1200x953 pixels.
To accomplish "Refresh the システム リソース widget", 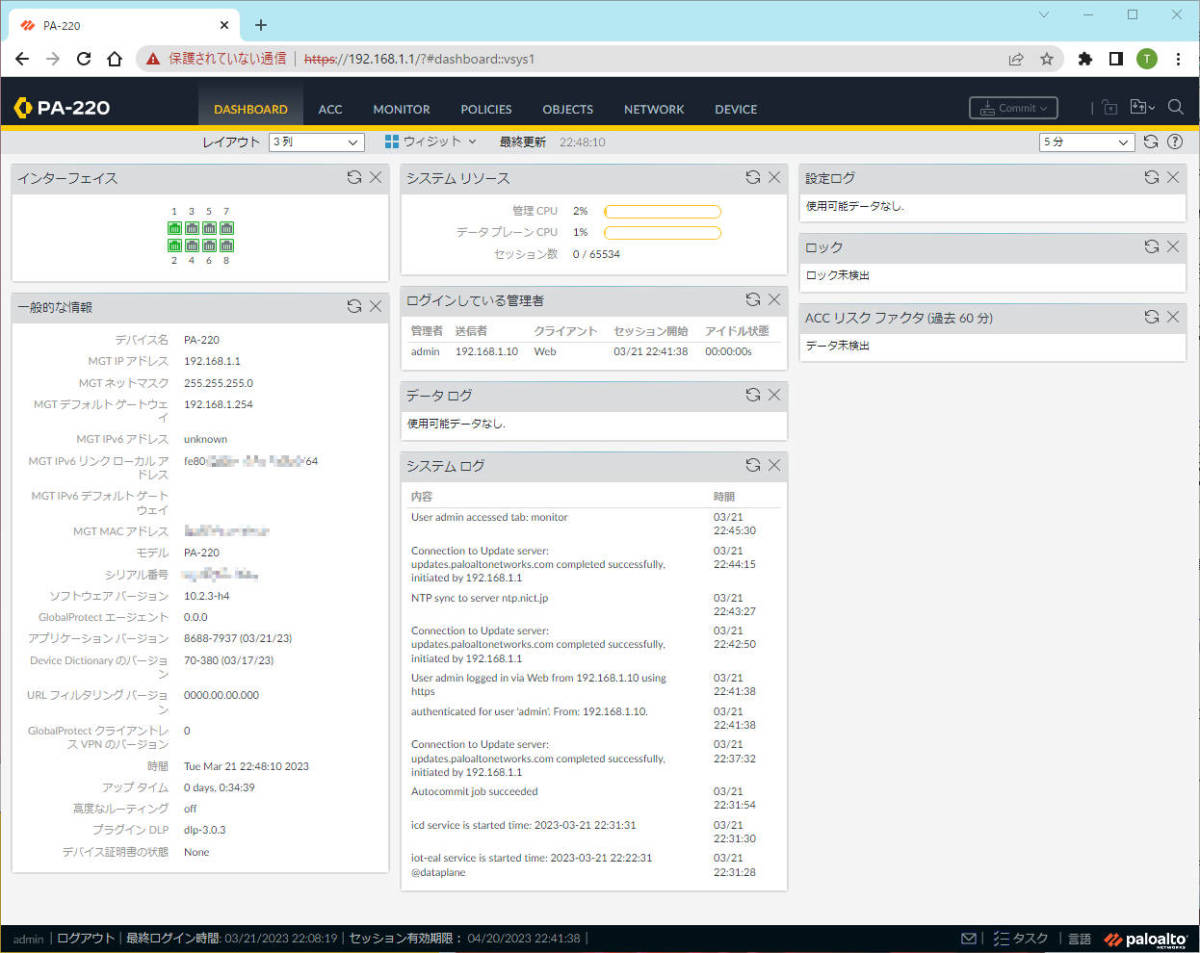I will 753,177.
